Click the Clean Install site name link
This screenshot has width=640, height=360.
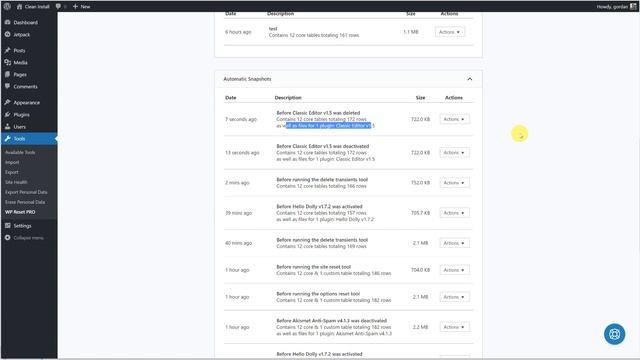pos(37,7)
